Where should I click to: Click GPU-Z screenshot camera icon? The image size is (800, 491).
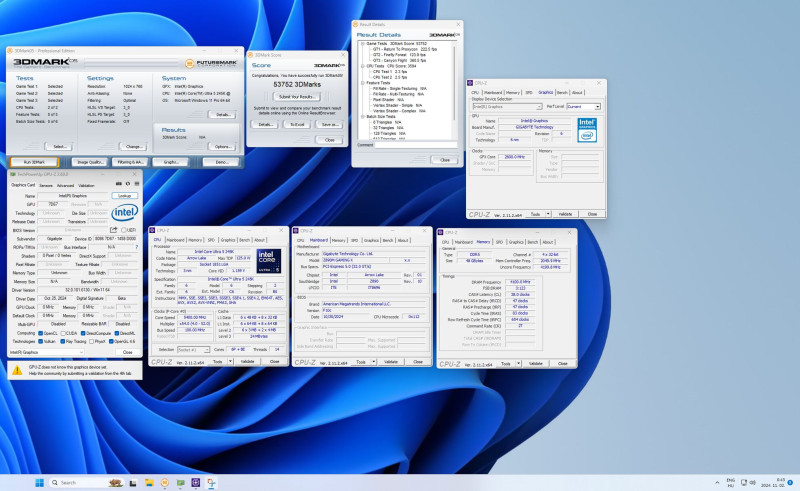pos(118,184)
